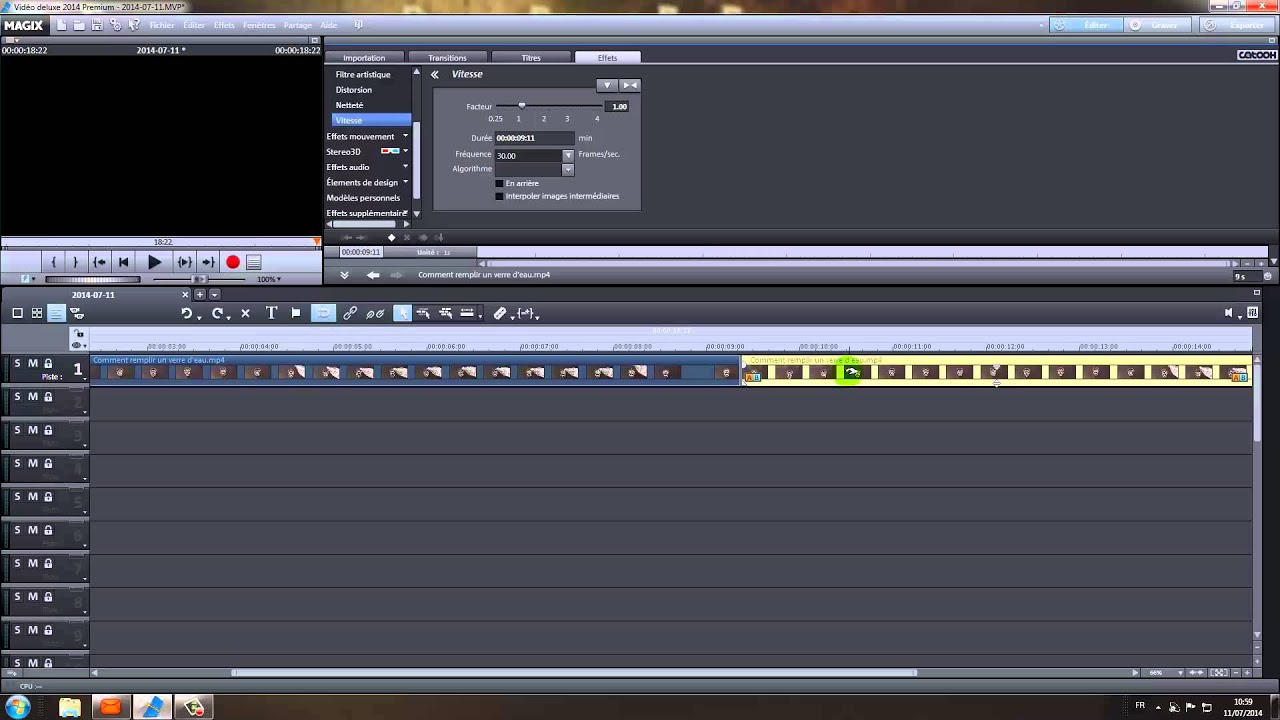Mute track 1 with M
The image size is (1280, 720).
tap(32, 364)
